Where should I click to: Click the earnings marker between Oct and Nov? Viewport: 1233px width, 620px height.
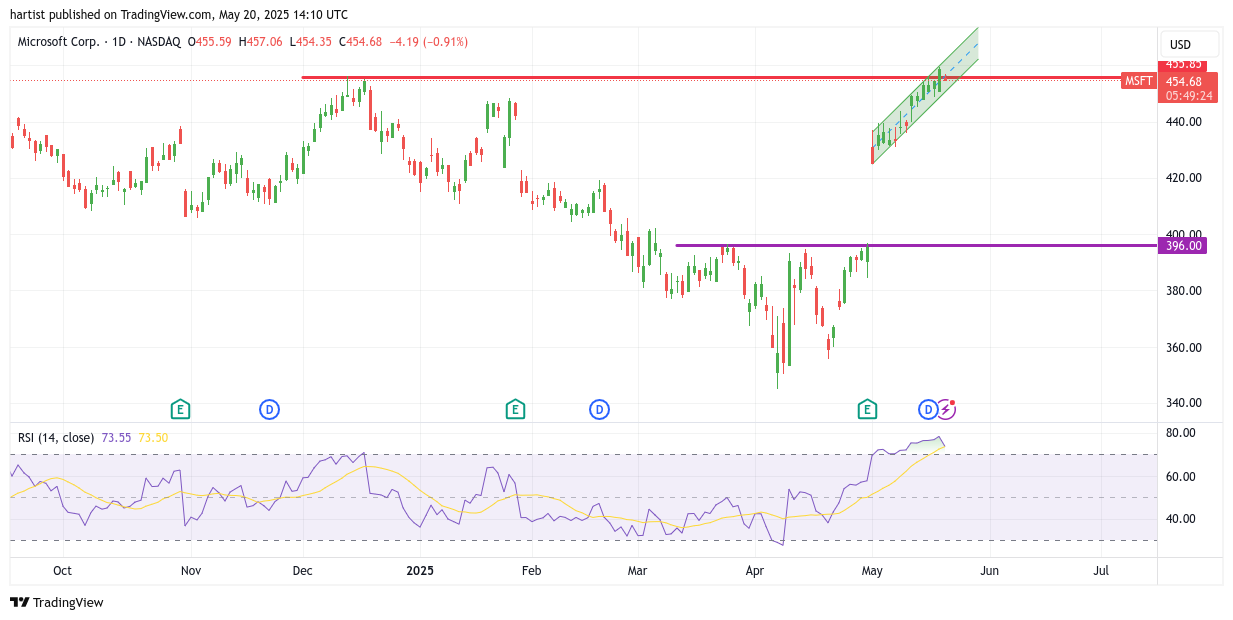pos(180,409)
